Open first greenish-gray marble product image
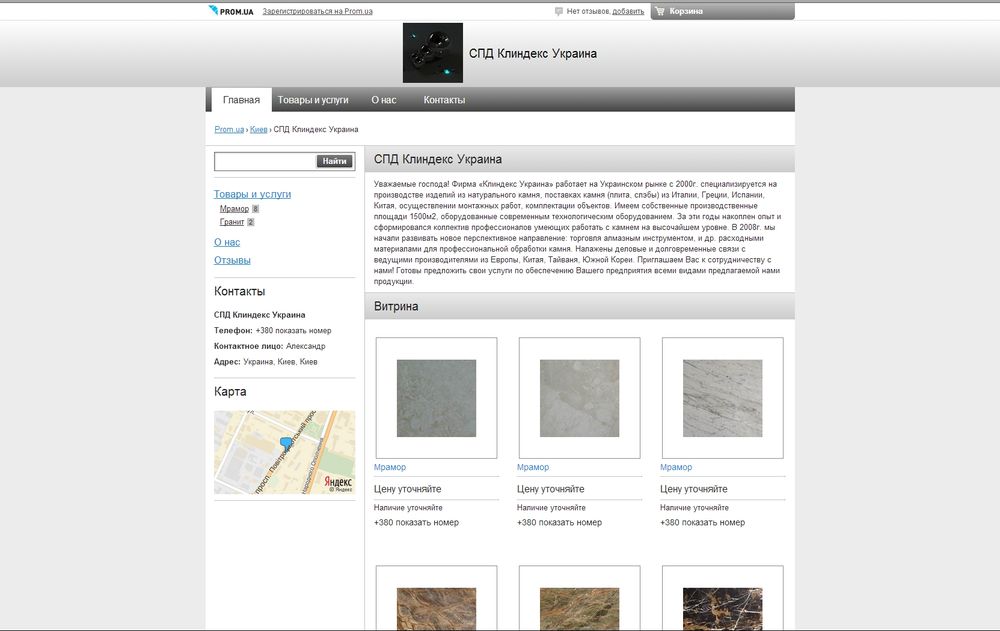Image resolution: width=1000 pixels, height=631 pixels. pos(436,398)
